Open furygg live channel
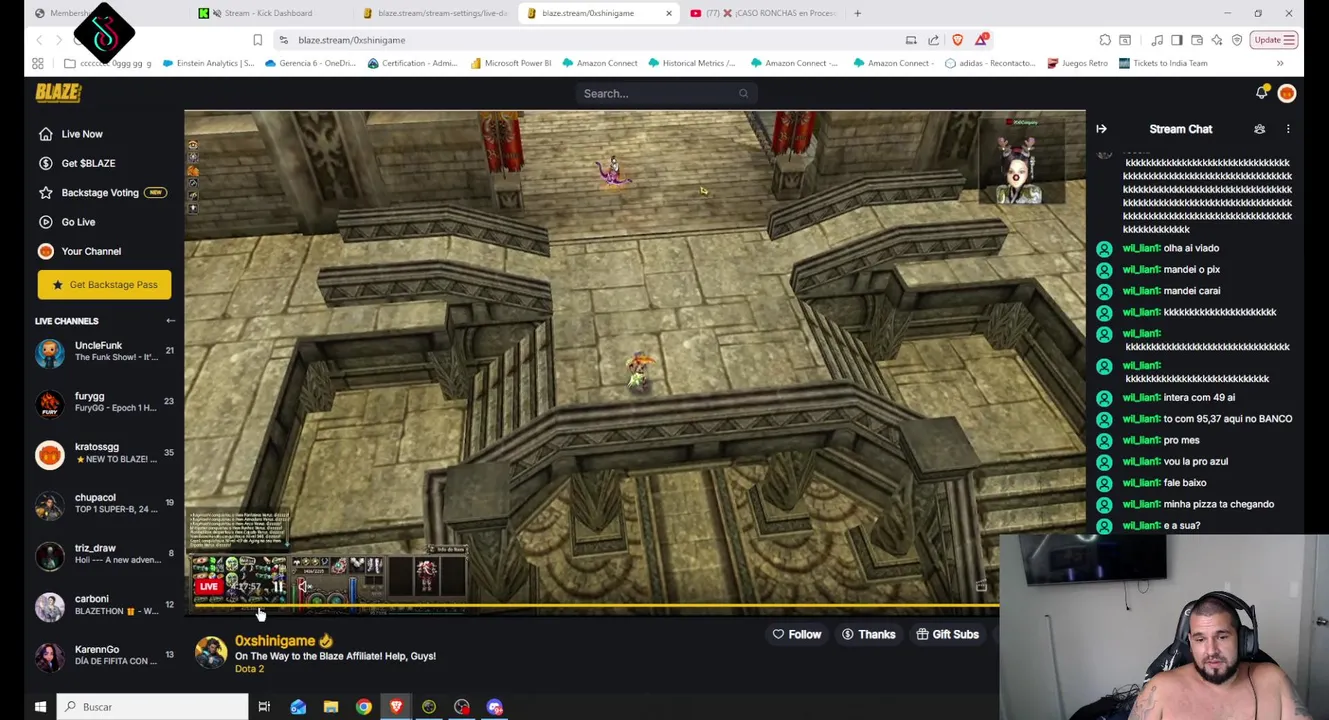The image size is (1329, 720). (104, 402)
